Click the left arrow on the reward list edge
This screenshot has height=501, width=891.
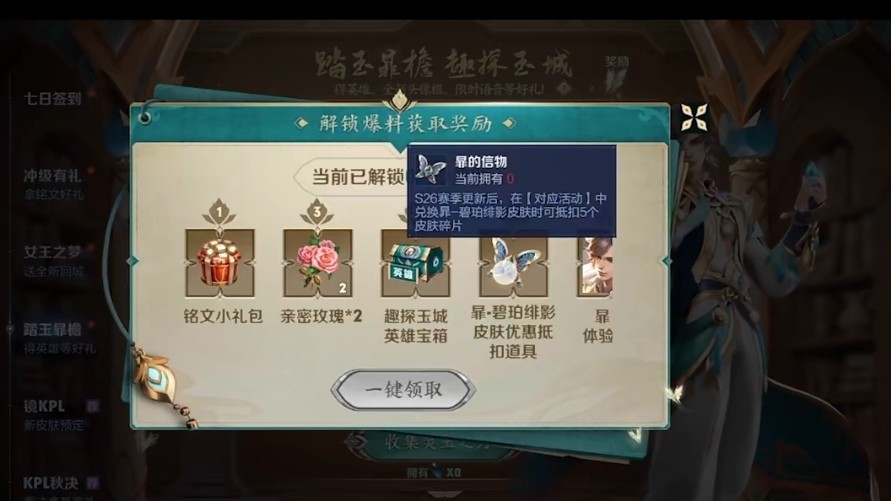pos(134,261)
